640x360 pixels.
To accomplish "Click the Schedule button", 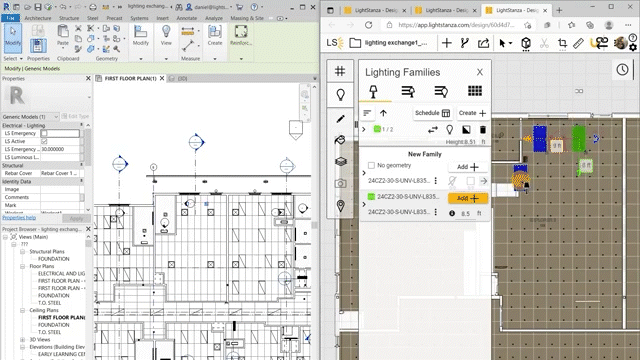I will (432, 113).
